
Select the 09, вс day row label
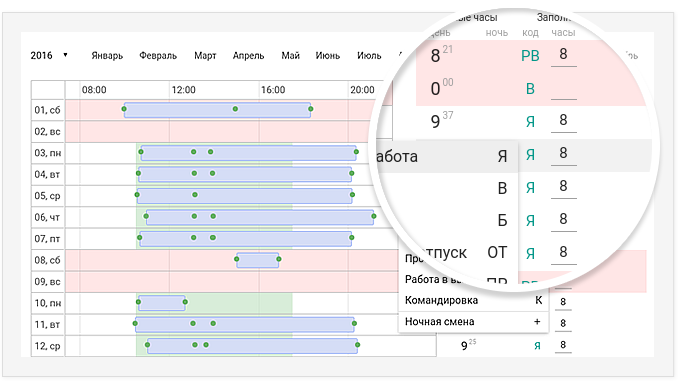click(x=48, y=282)
